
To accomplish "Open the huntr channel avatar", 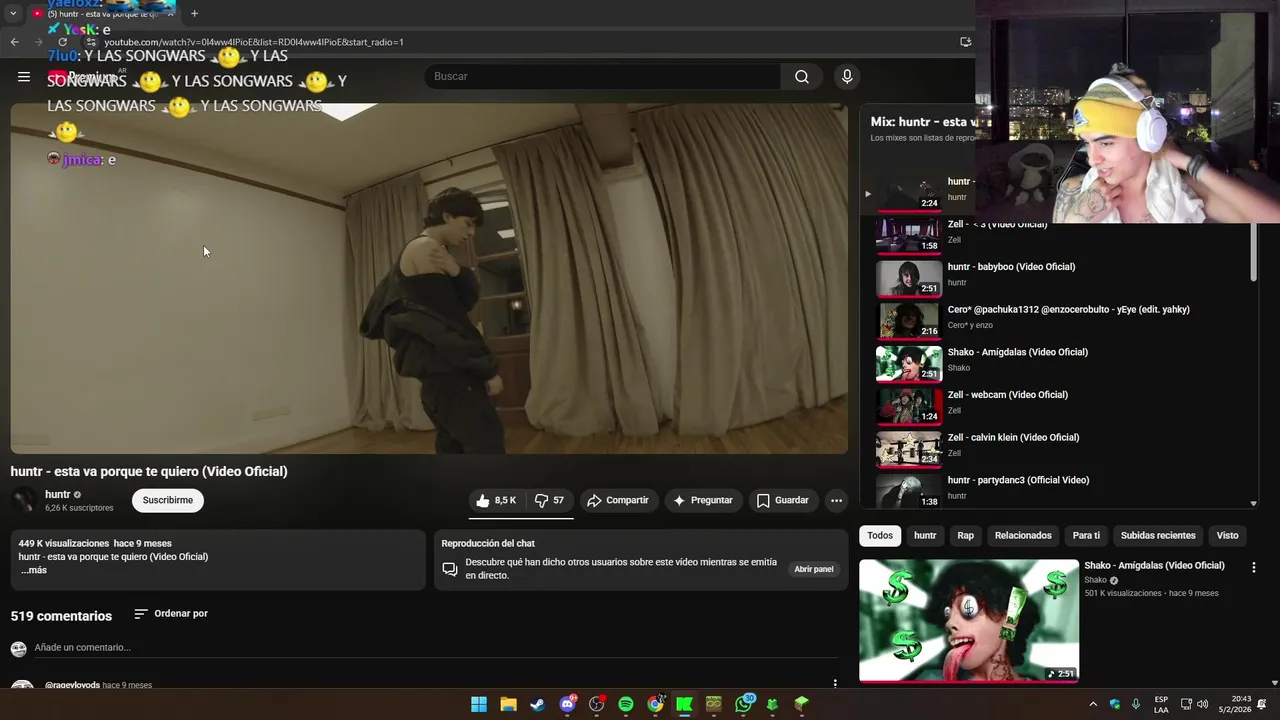I will pos(24,500).
